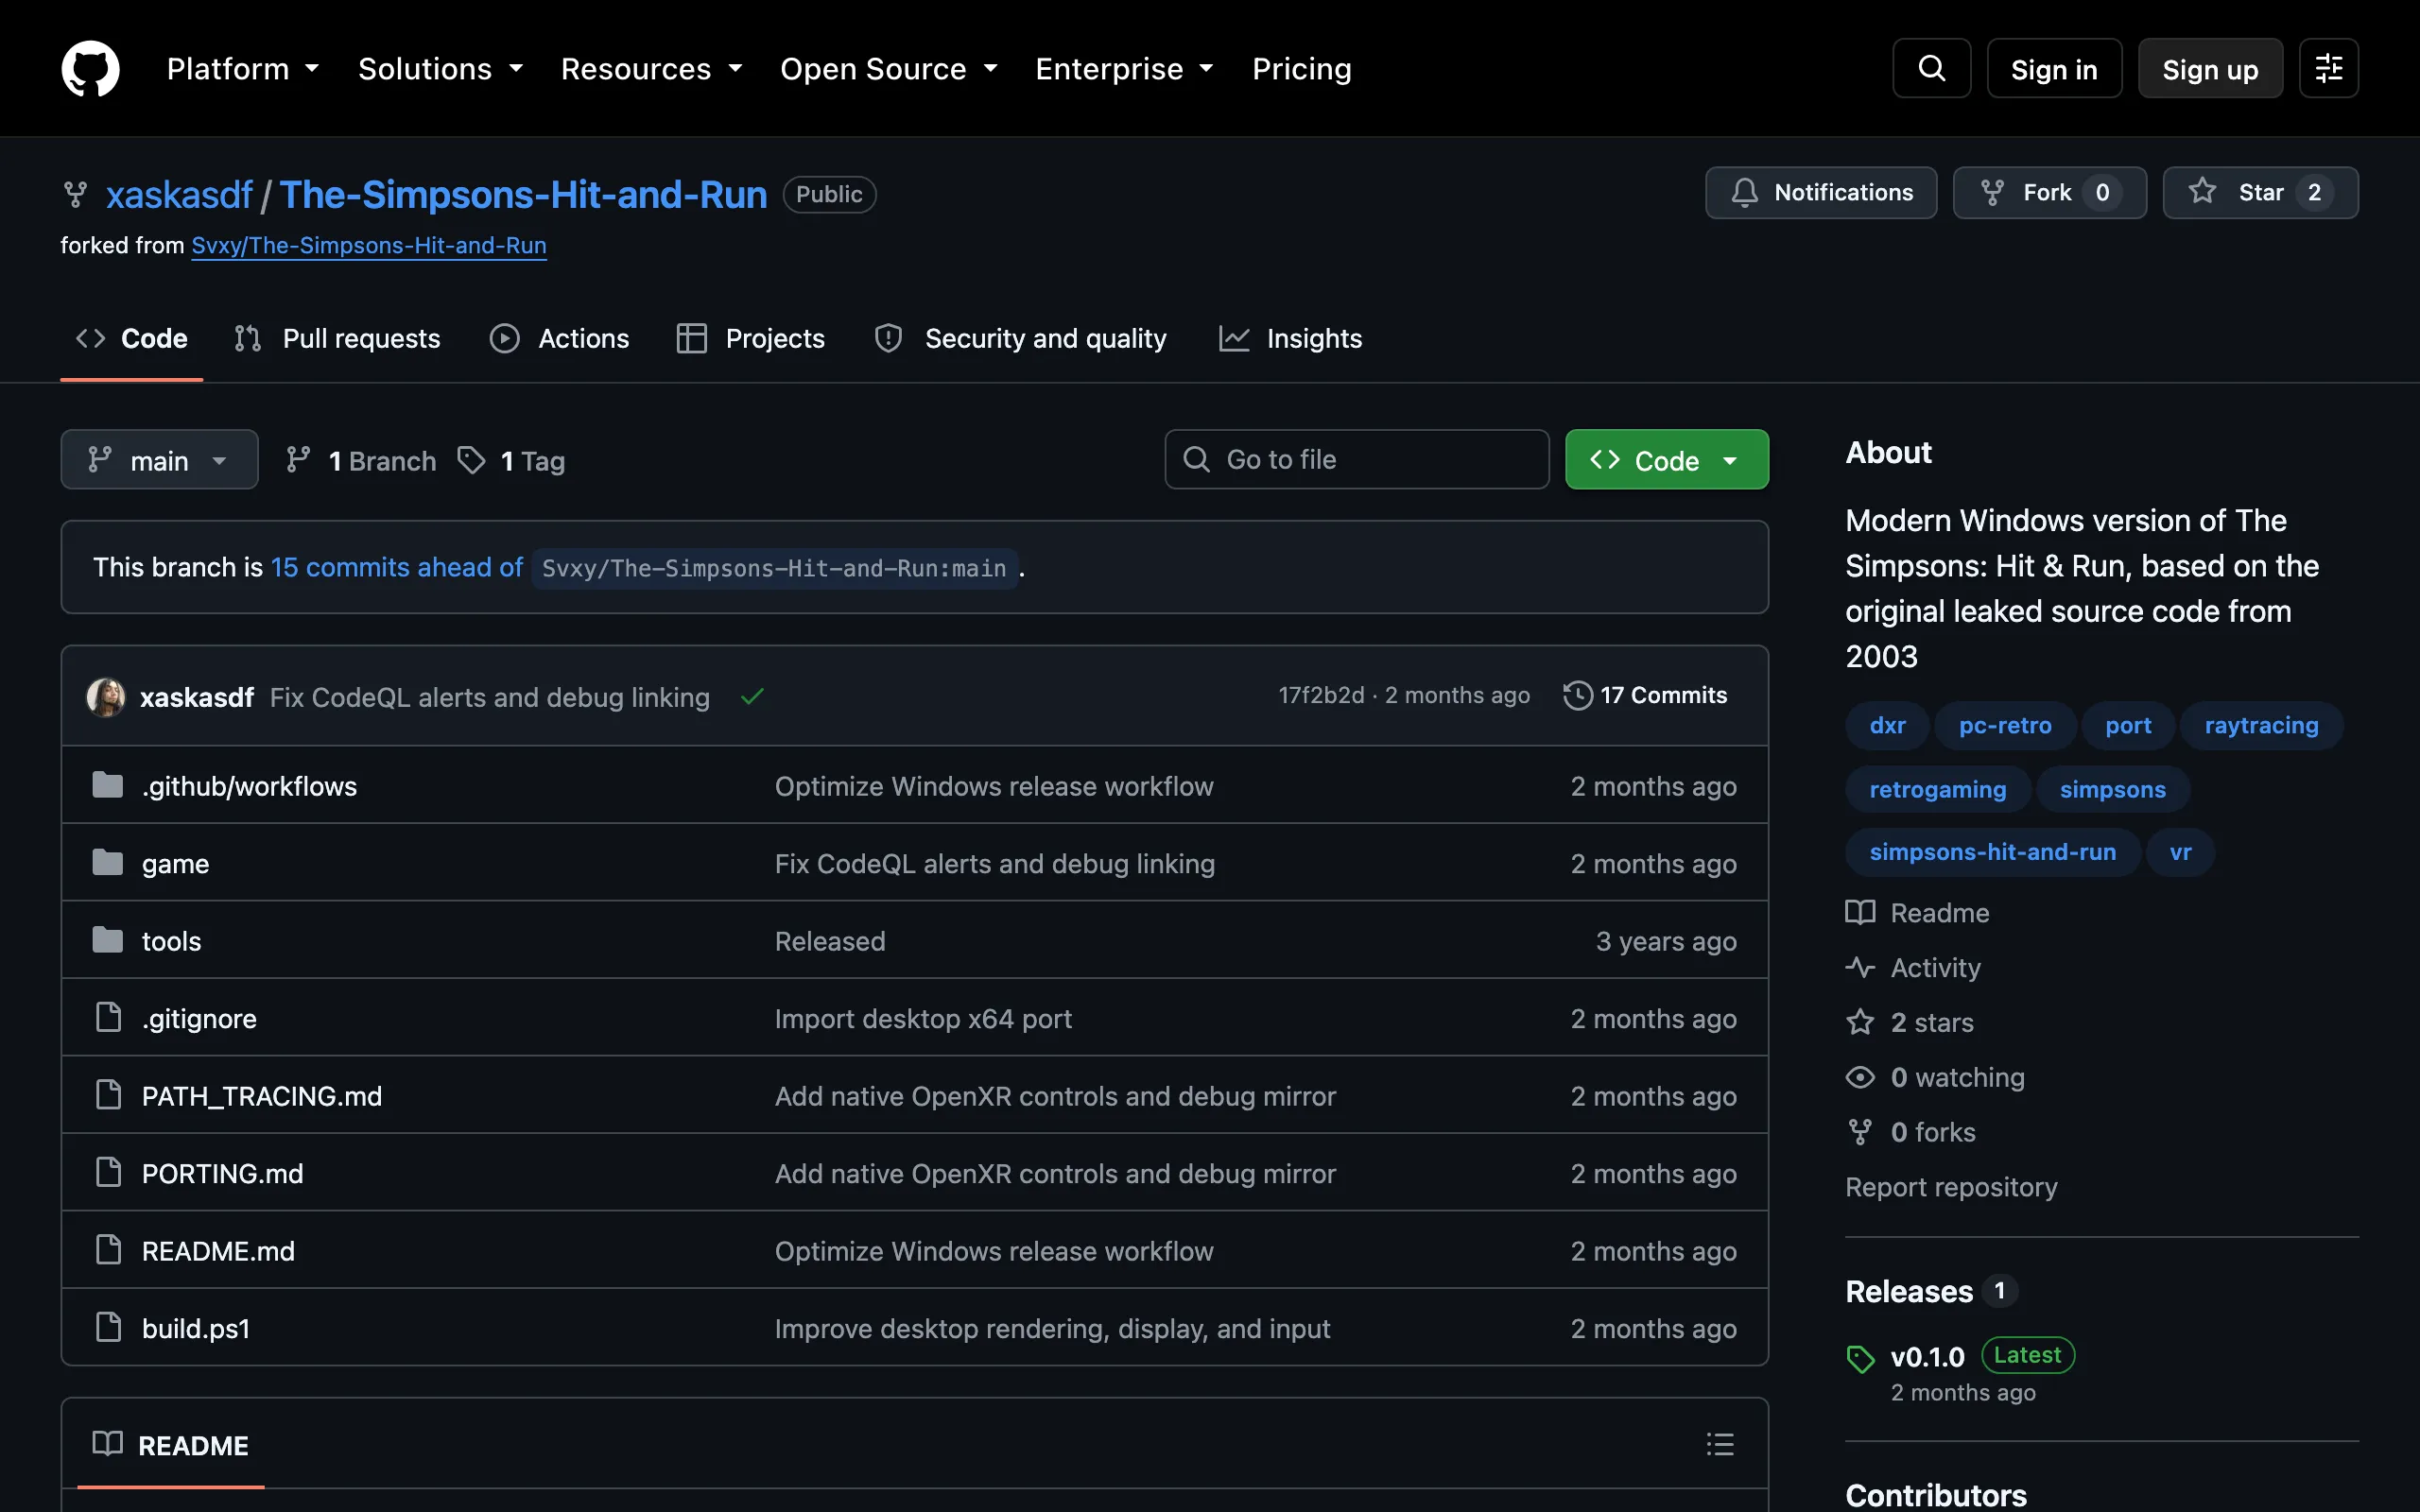Switch to the Pull requests tab
Screen dimensions: 2420x1512
(x=338, y=338)
